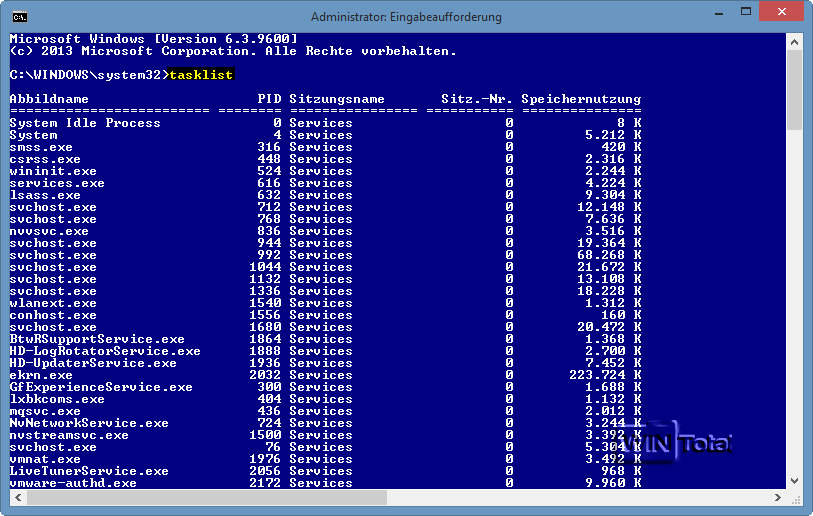813x516 pixels.
Task: Click the window title Administrator: Eingabeaufforderung
Action: pos(406,17)
